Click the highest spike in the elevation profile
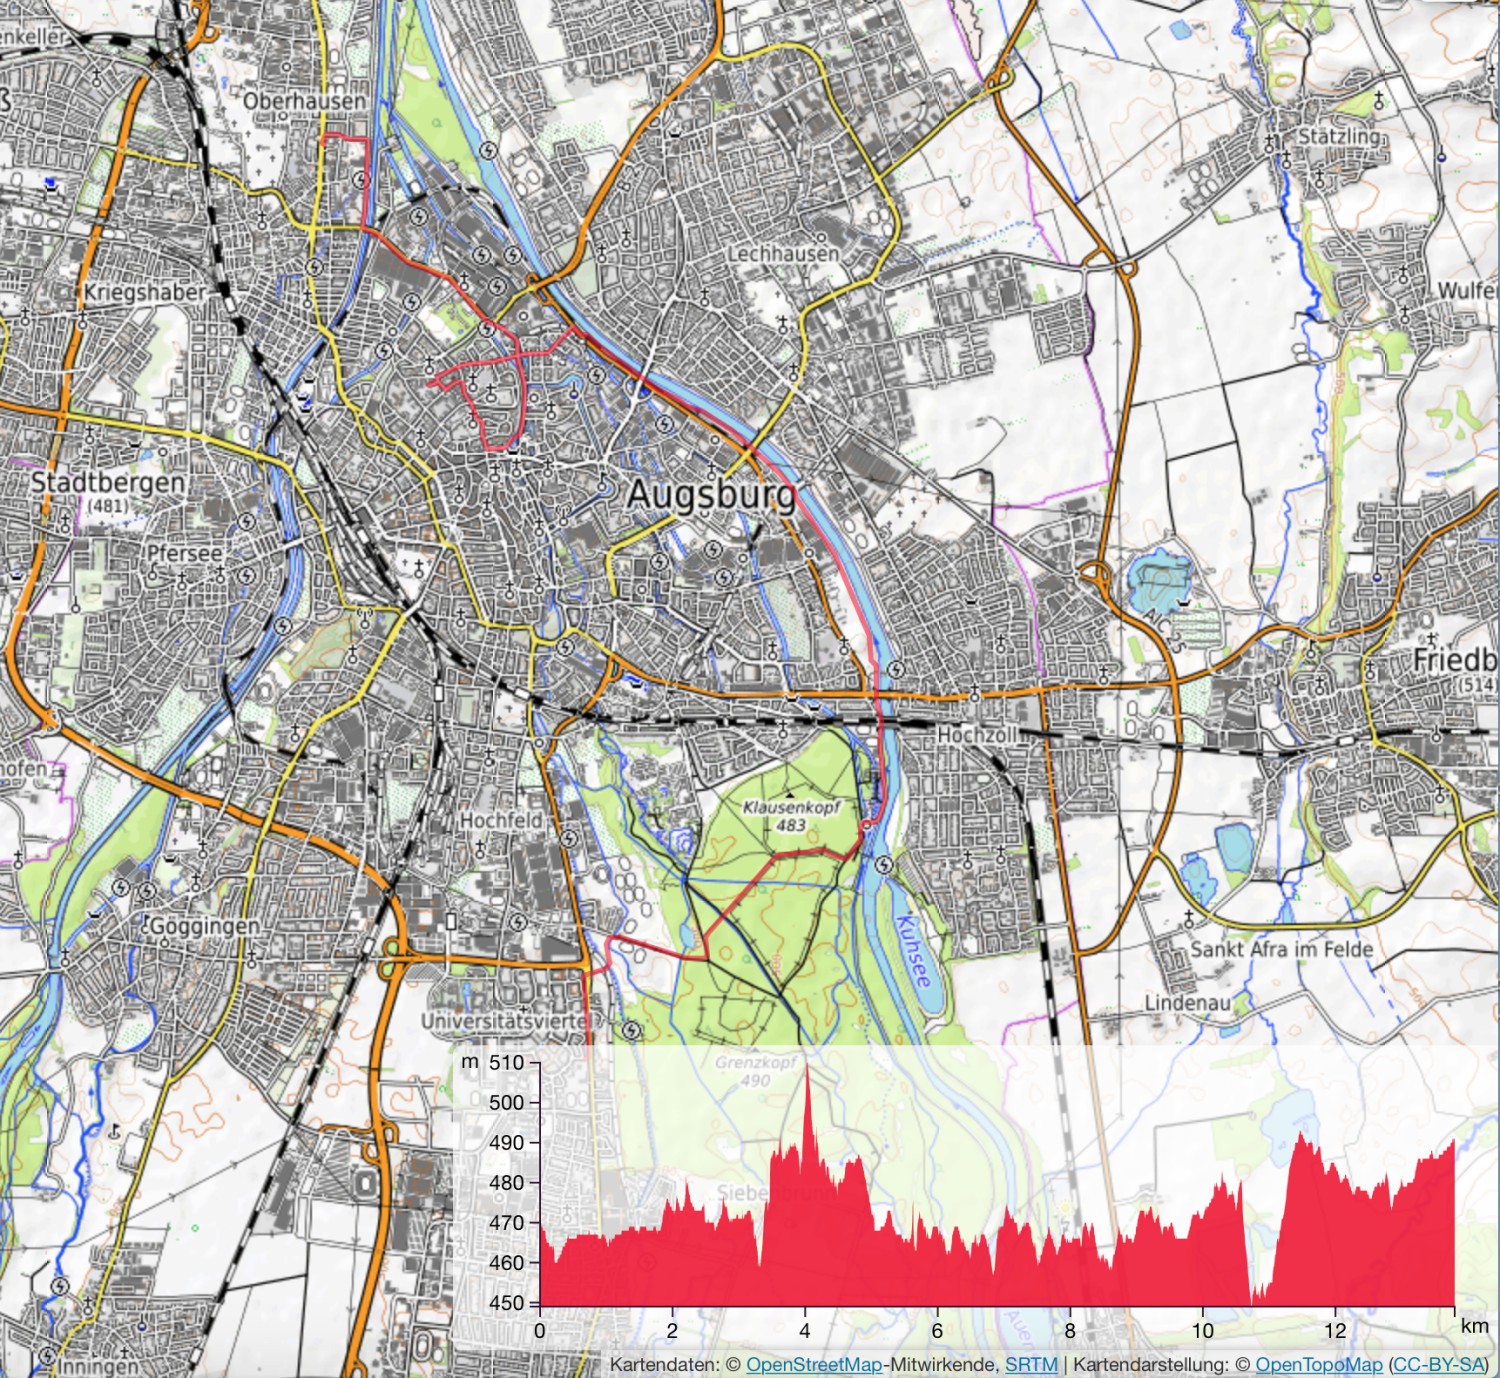The height and width of the screenshot is (1378, 1500). 808,1072
